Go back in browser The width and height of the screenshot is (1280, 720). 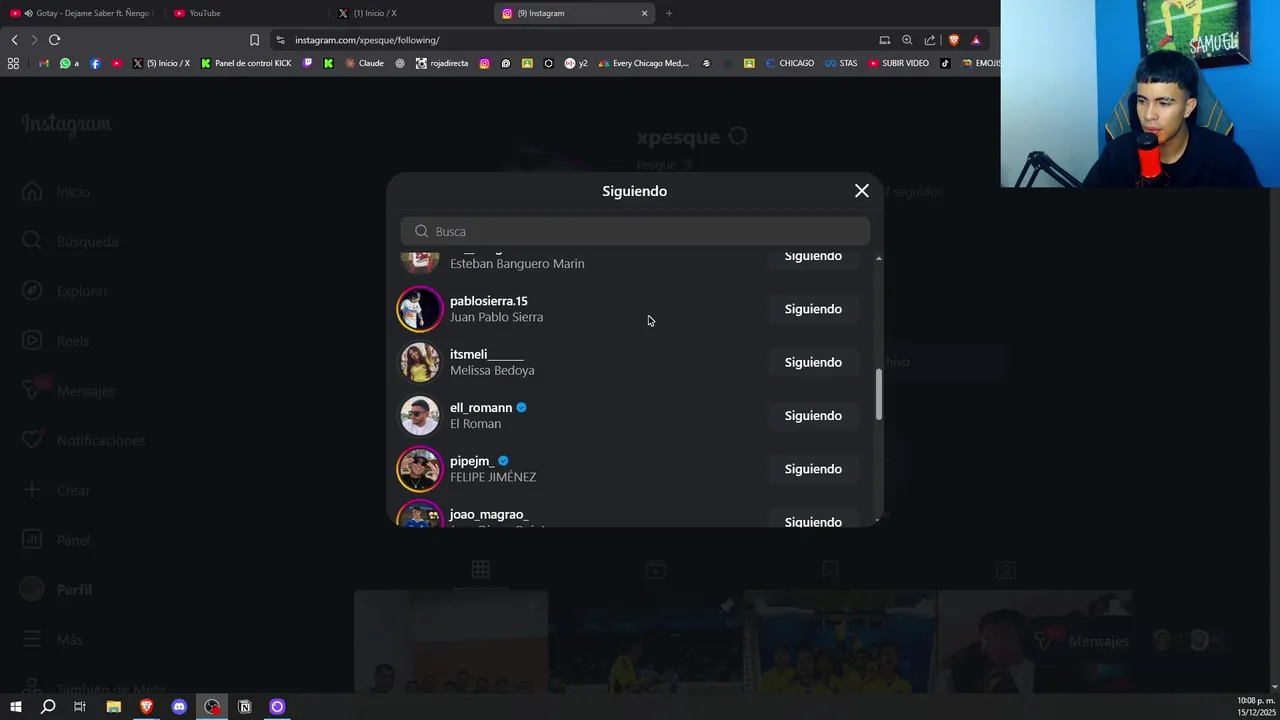tap(14, 40)
